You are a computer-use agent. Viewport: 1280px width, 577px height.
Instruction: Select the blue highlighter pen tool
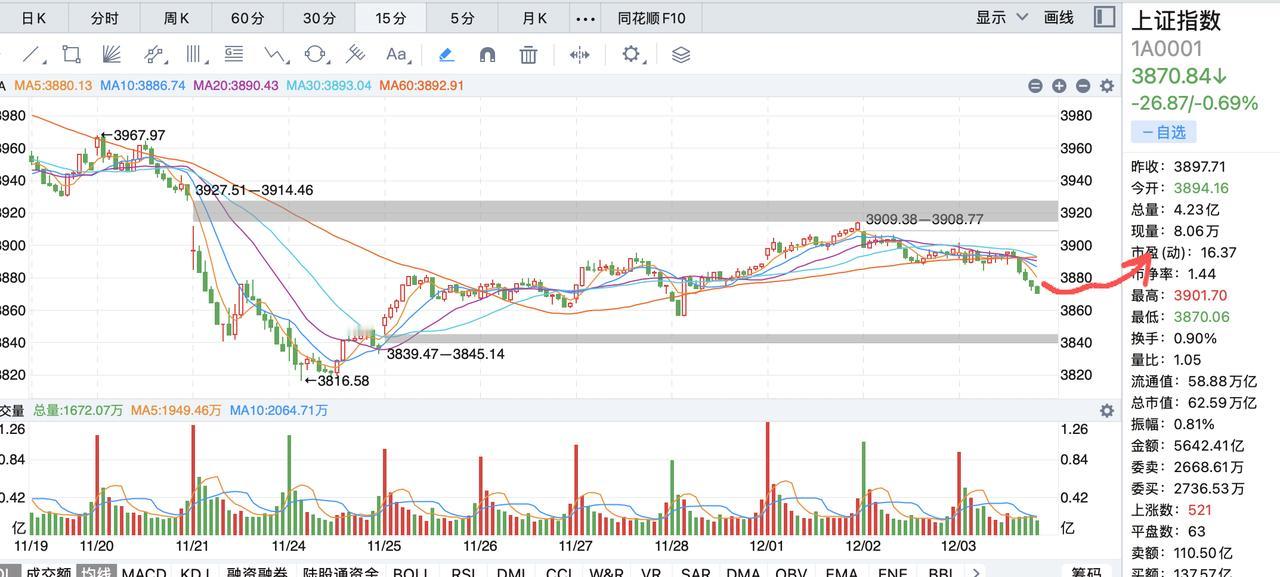tap(447, 55)
